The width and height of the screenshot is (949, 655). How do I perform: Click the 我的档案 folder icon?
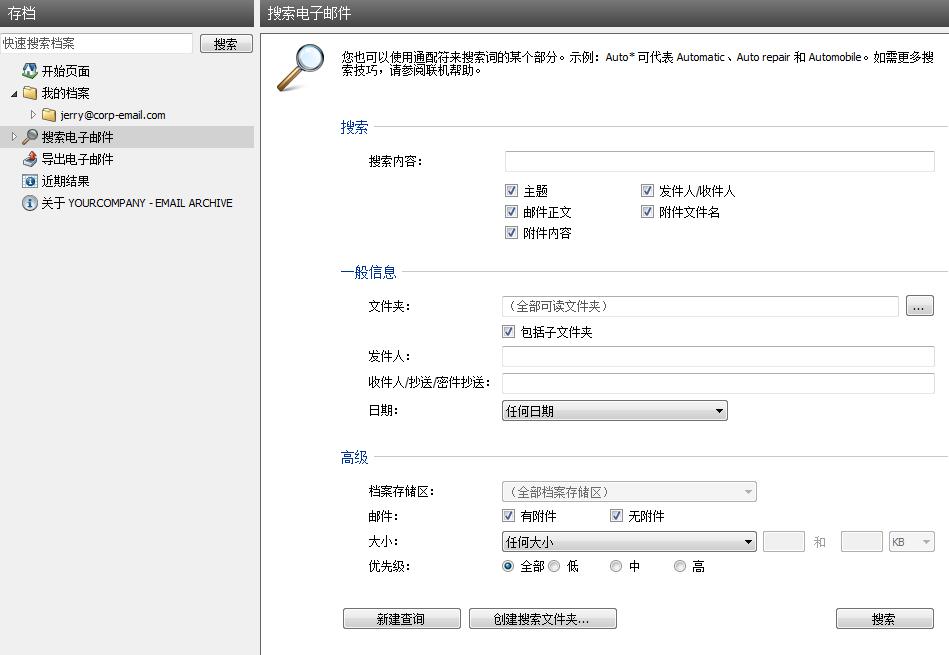click(30, 93)
